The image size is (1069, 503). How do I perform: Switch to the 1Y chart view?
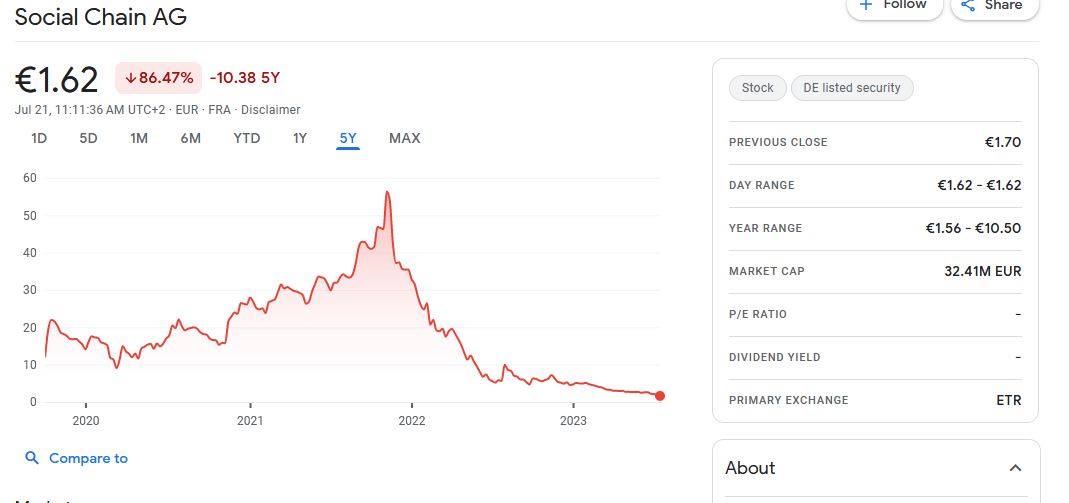[x=300, y=138]
